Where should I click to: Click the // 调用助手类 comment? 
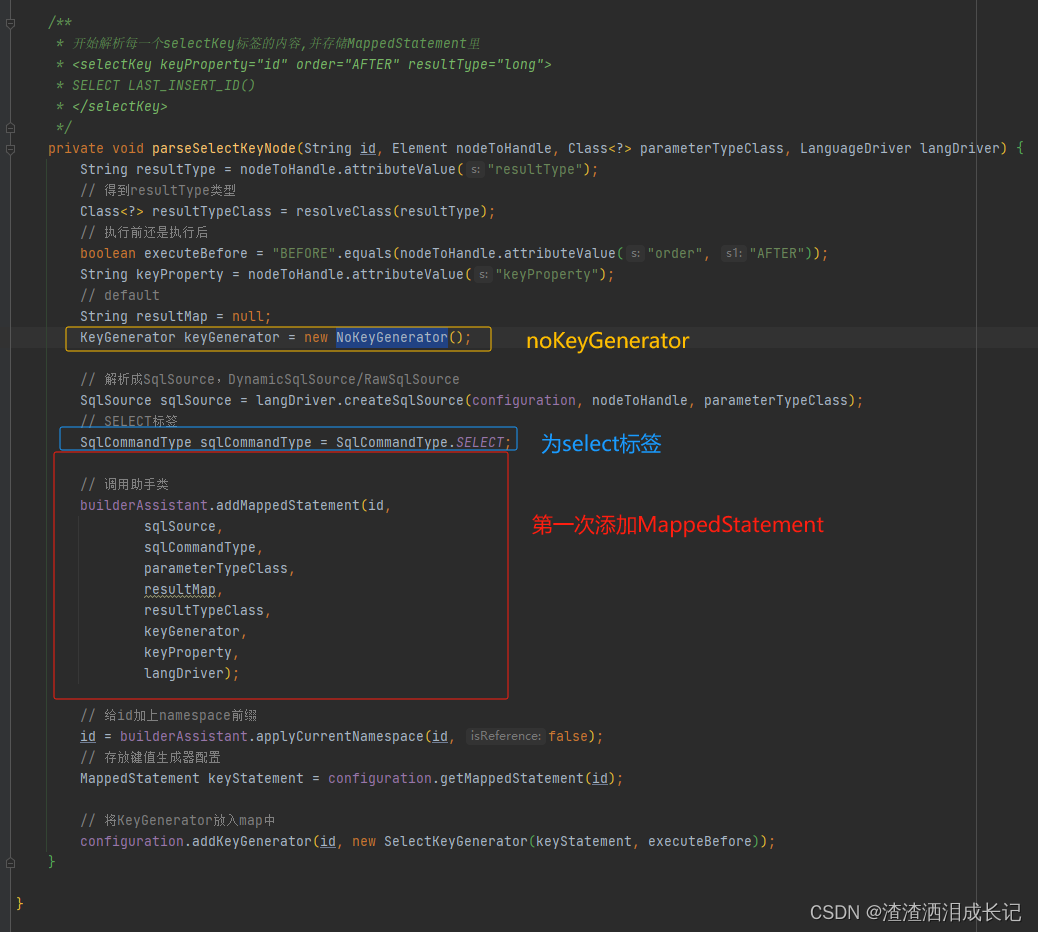click(124, 485)
